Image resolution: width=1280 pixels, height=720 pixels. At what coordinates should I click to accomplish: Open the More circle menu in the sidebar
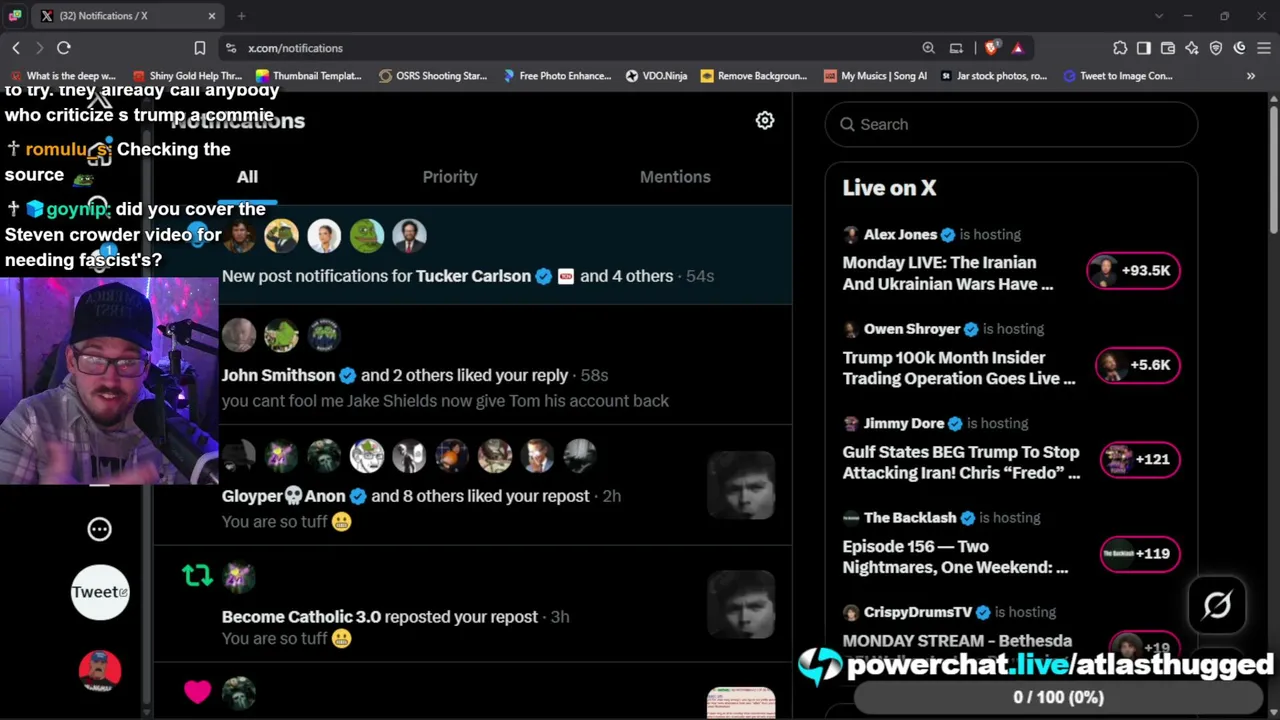point(99,529)
